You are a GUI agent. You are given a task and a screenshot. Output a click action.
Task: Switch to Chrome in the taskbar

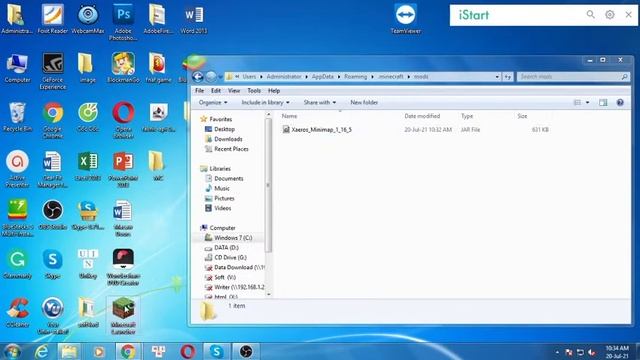click(x=128, y=351)
